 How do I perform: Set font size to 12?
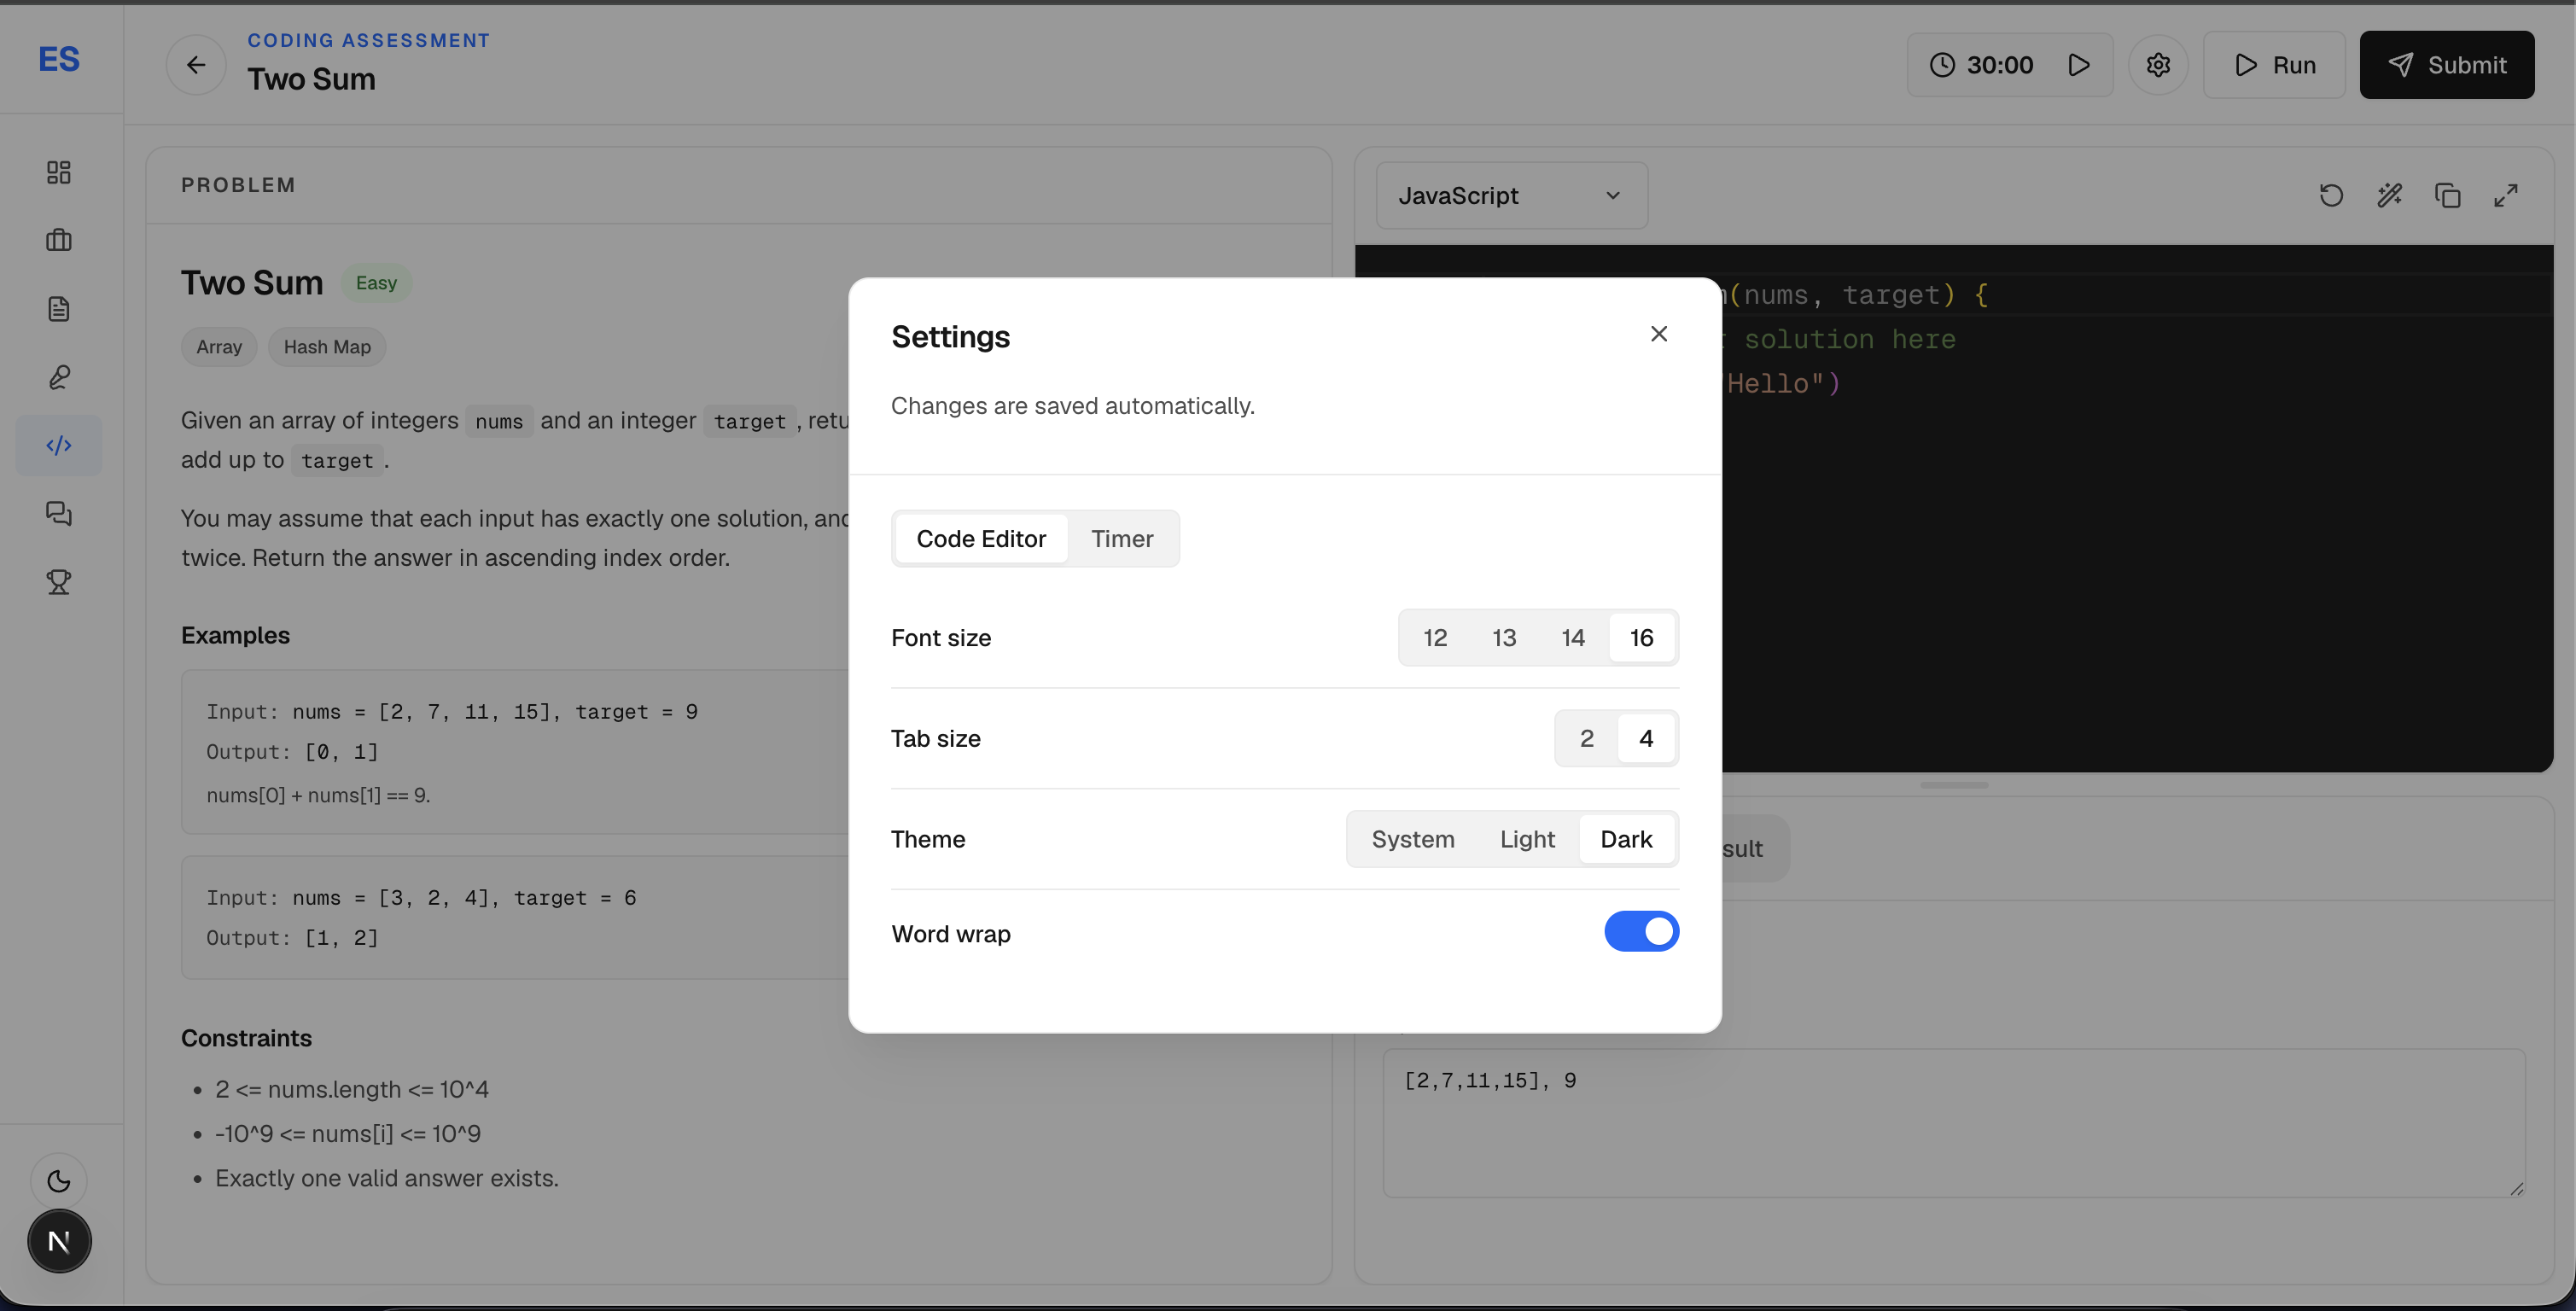pyautogui.click(x=1435, y=638)
